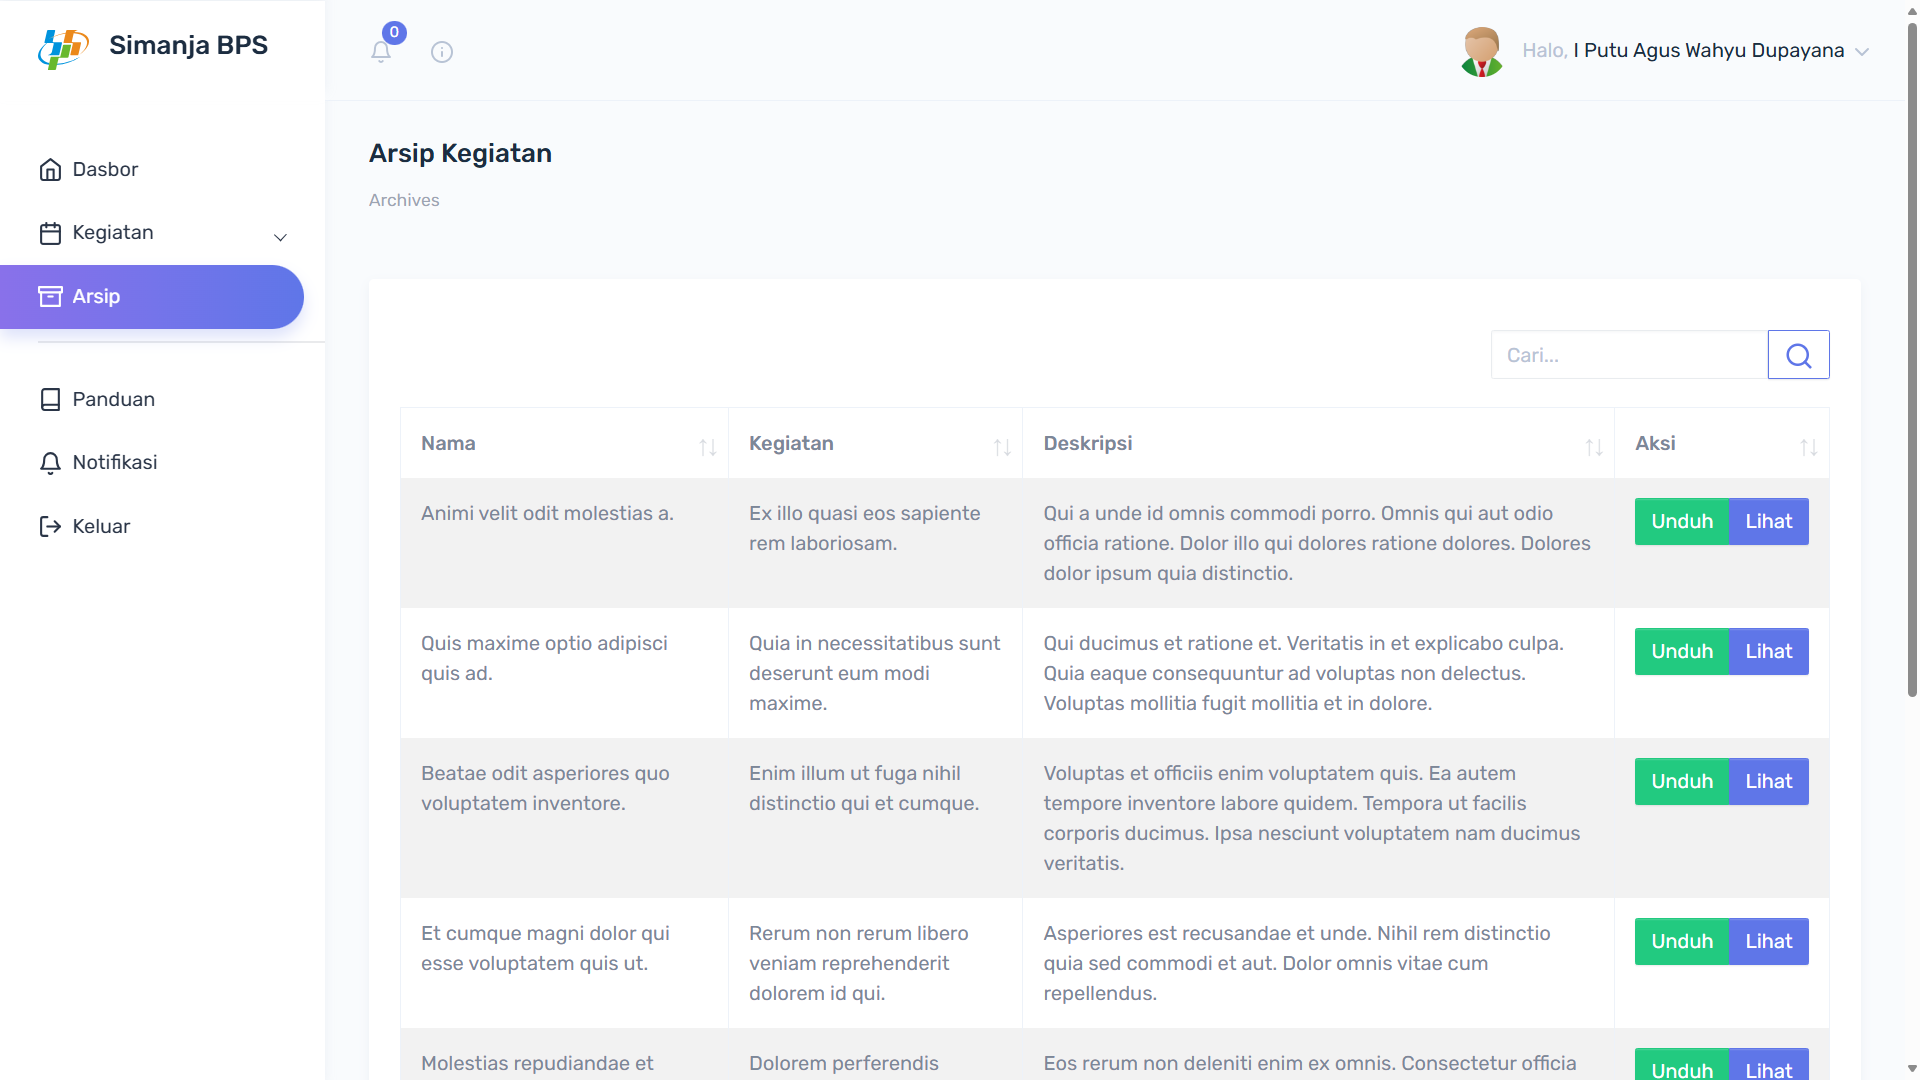1920x1080 pixels.
Task: Open the user profile dropdown chevron
Action: [x=1861, y=52]
